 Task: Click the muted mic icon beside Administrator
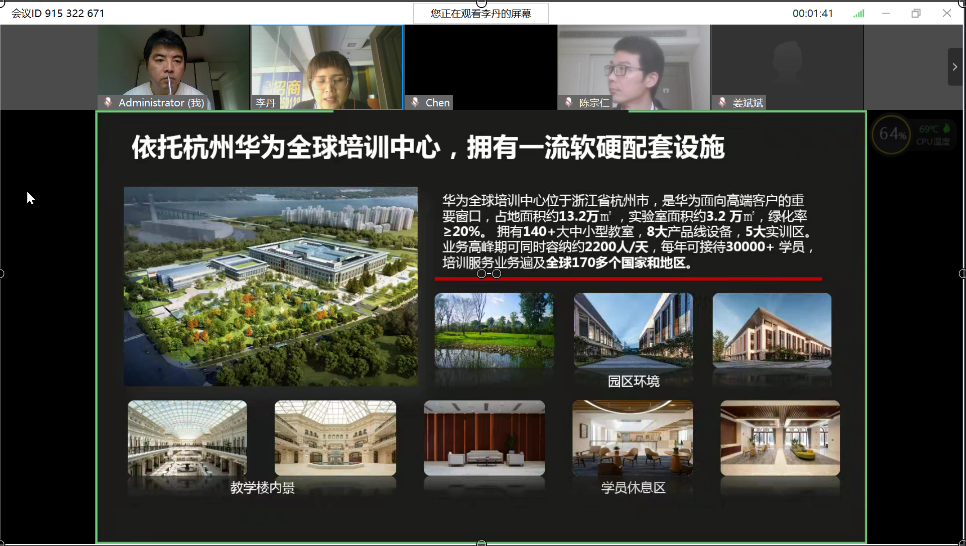coord(108,102)
